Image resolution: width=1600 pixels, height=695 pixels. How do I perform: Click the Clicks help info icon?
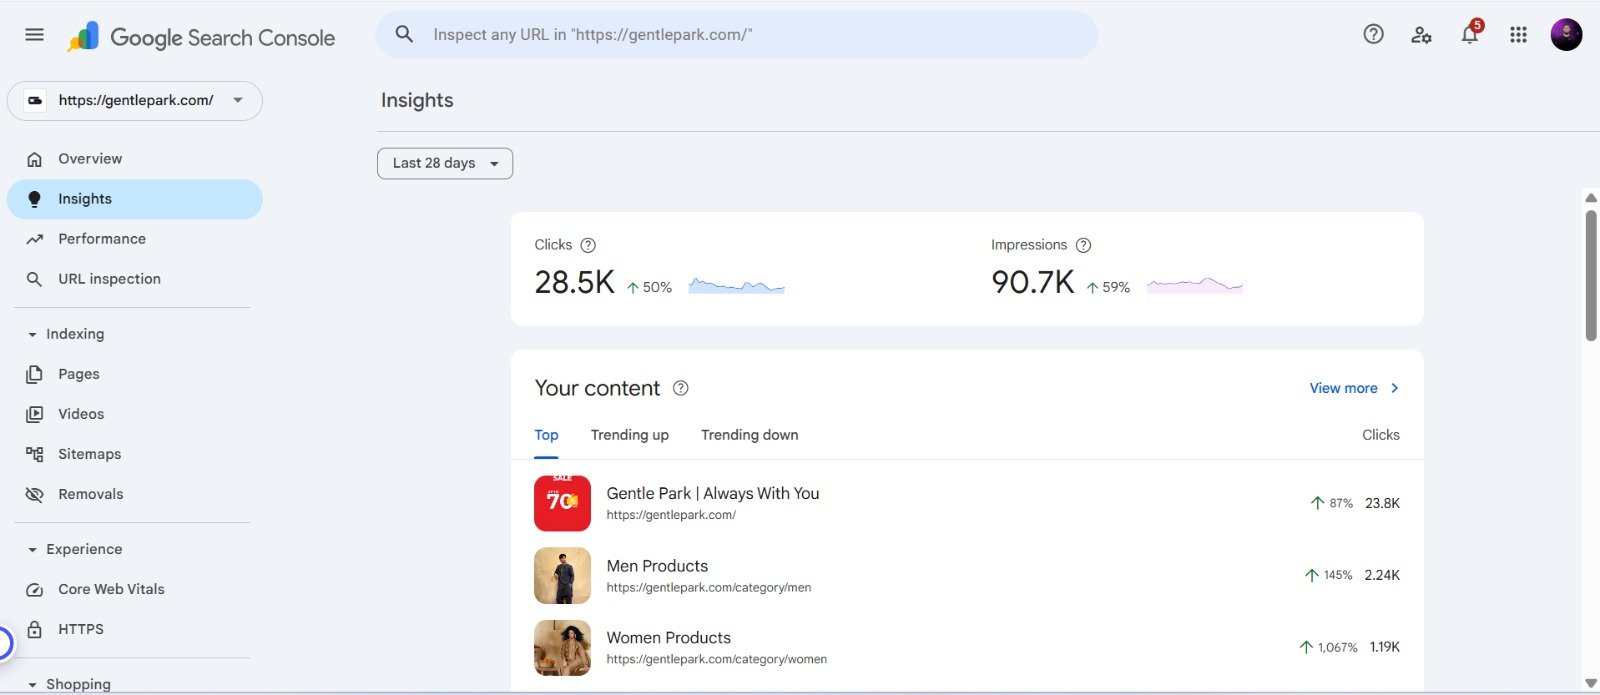coord(588,245)
